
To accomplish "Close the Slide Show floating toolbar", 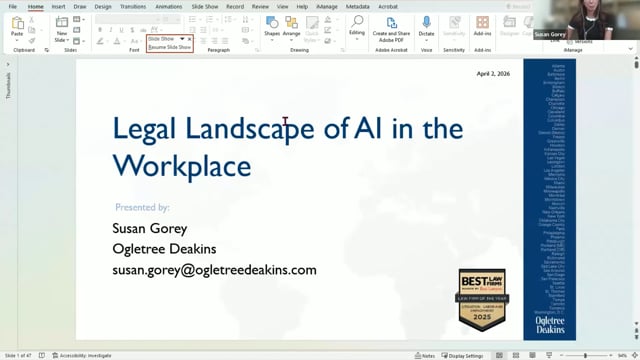I will pos(189,39).
